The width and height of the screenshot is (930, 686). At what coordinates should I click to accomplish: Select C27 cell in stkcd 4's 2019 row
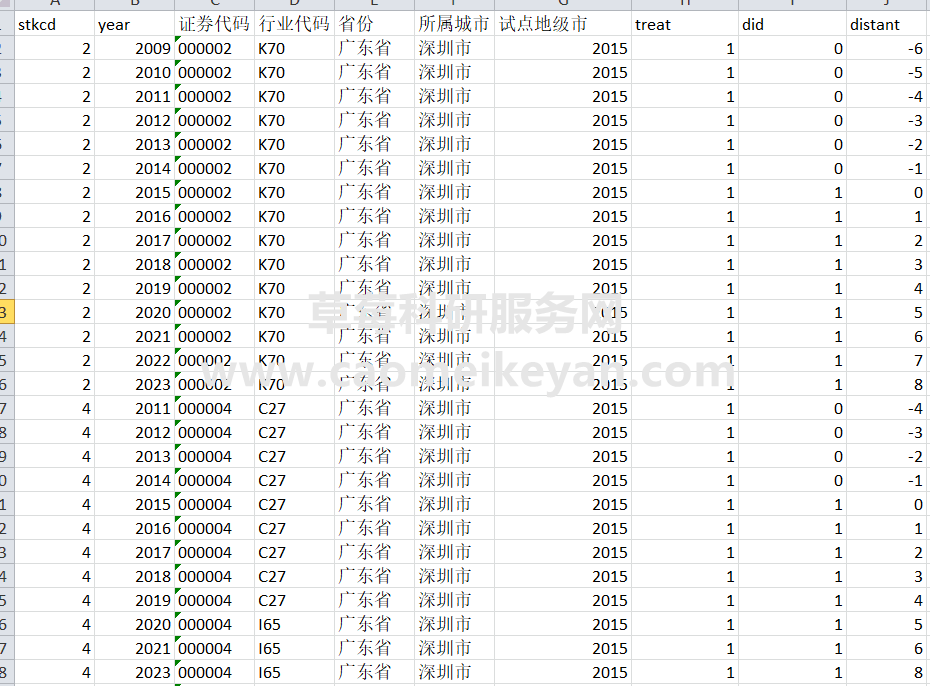294,601
